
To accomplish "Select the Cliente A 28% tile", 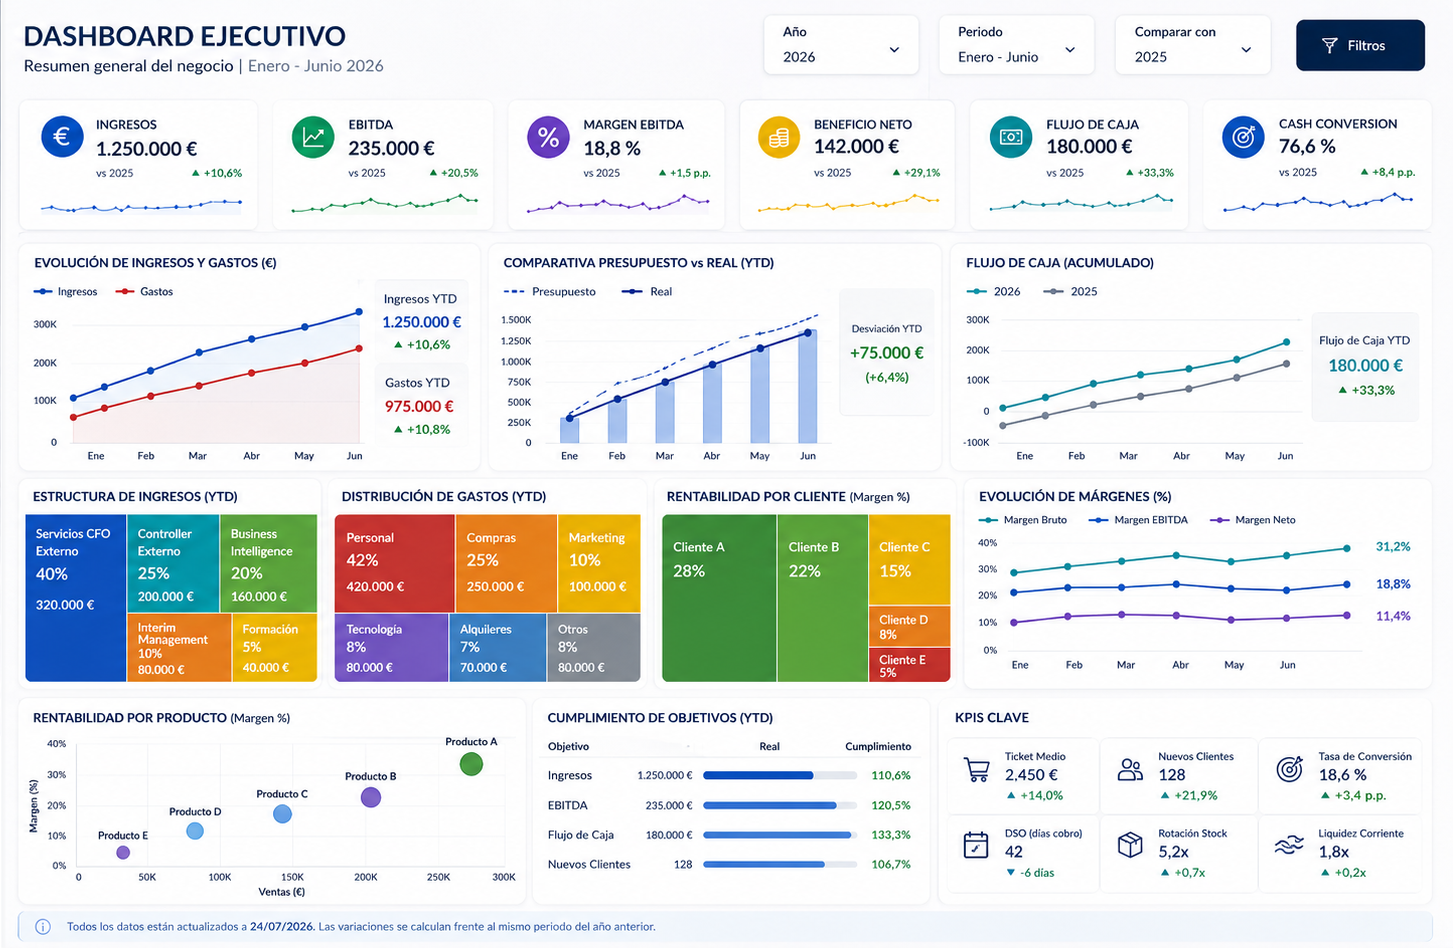I will coord(719,598).
